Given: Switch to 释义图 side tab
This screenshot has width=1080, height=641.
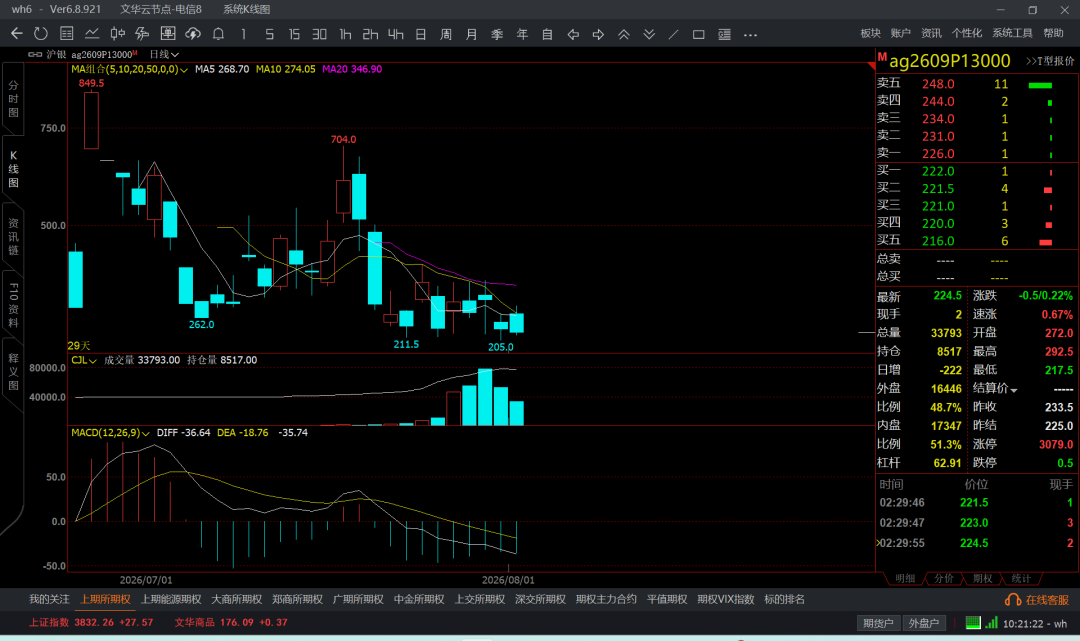Looking at the screenshot, I should tap(13, 371).
